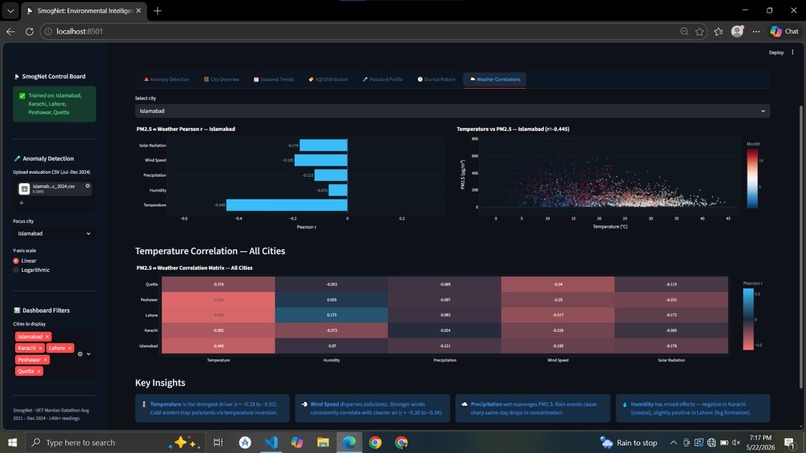Screen dimensions: 806x453
Task: Click the Dashboard Filters chart icon
Action: 16,311
